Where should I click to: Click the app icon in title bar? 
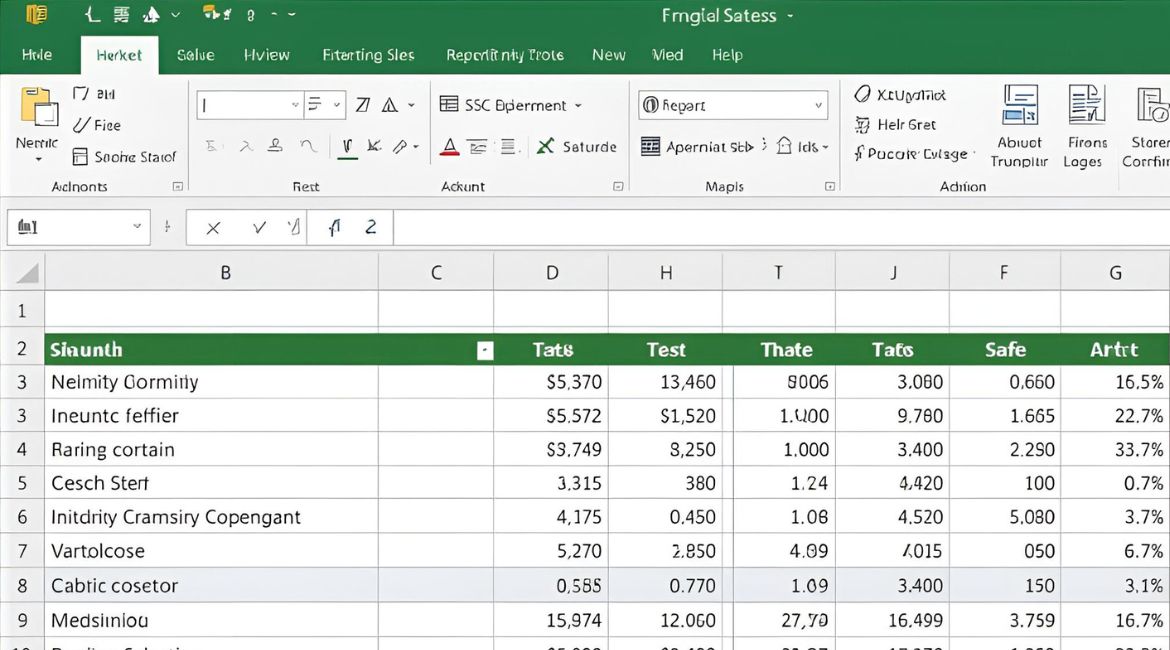[x=36, y=14]
